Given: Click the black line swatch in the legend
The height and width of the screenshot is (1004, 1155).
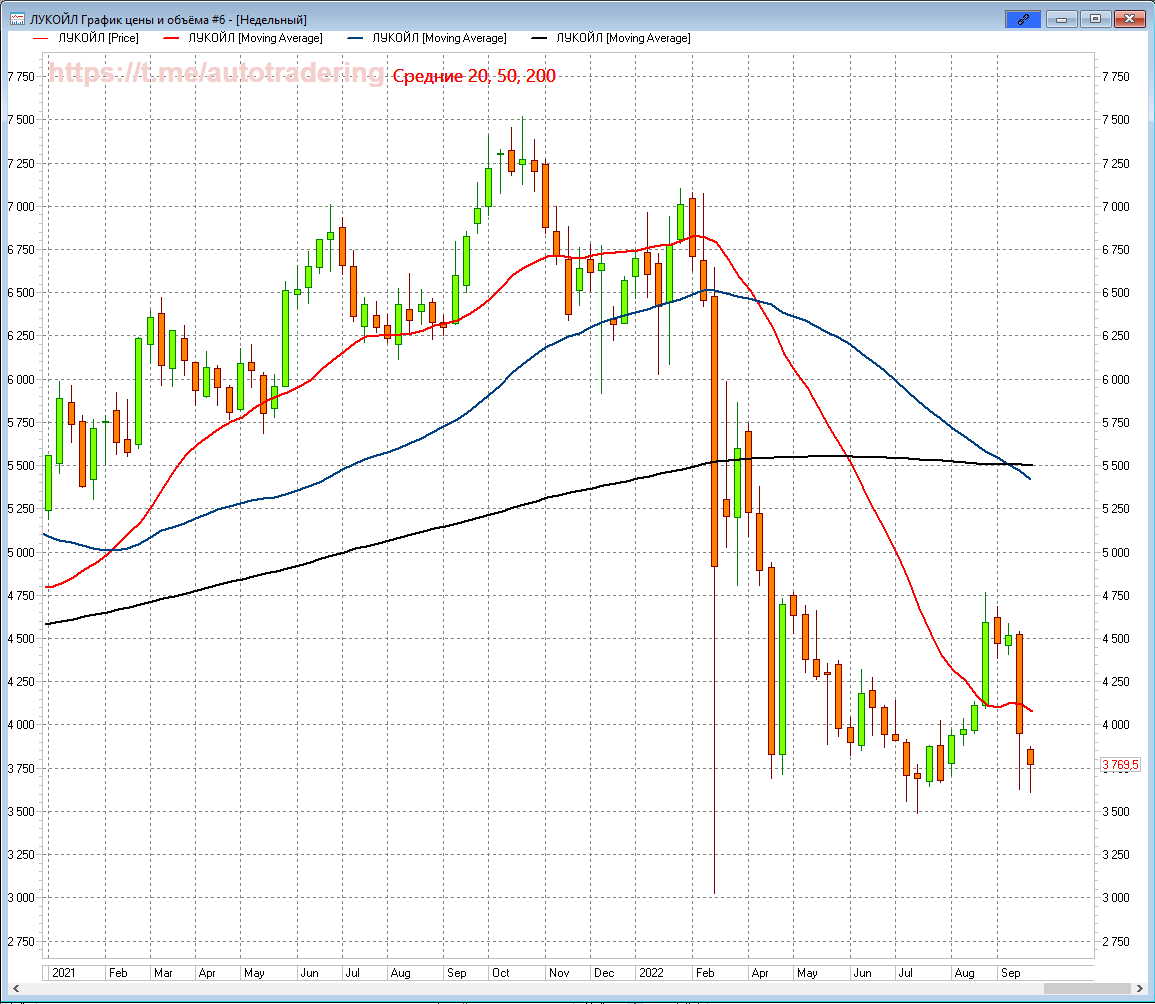Looking at the screenshot, I should pyautogui.click(x=541, y=38).
